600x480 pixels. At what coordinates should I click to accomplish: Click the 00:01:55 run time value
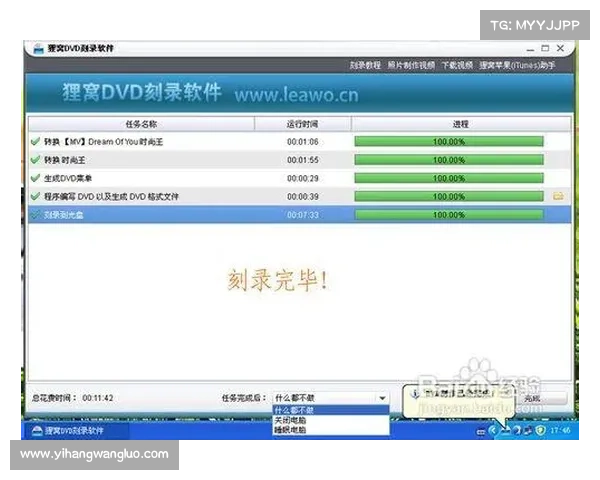click(303, 160)
